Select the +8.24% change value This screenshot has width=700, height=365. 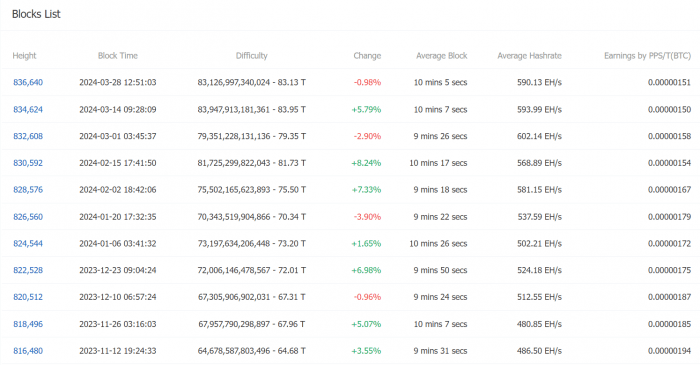(366, 163)
